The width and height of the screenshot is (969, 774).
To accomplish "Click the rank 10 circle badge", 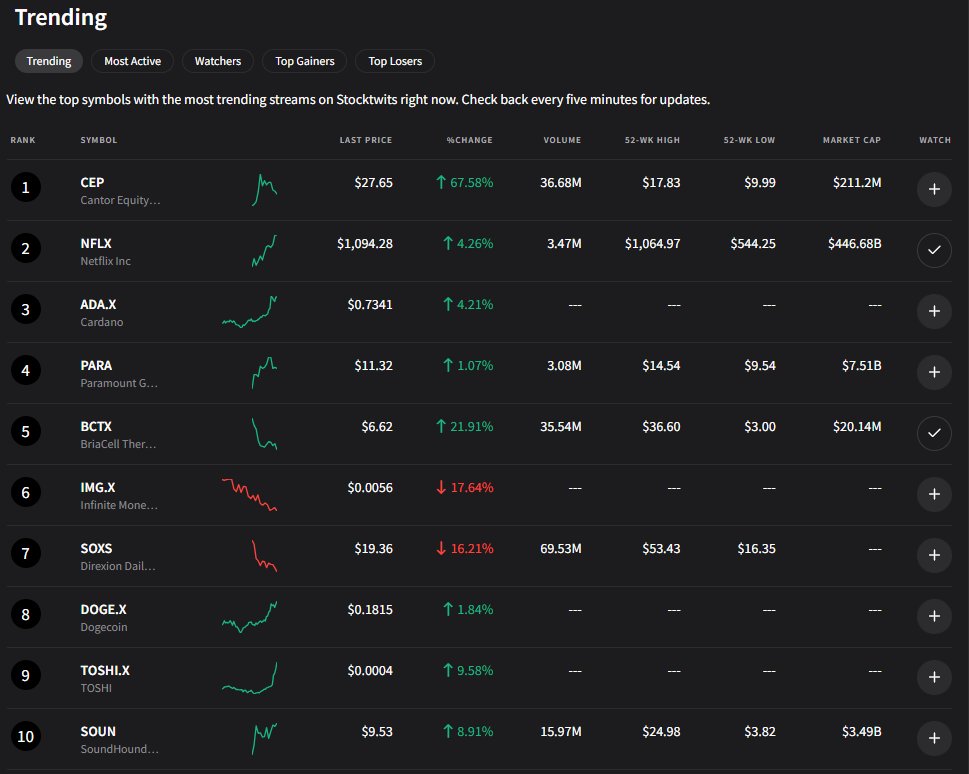I will pos(26,736).
